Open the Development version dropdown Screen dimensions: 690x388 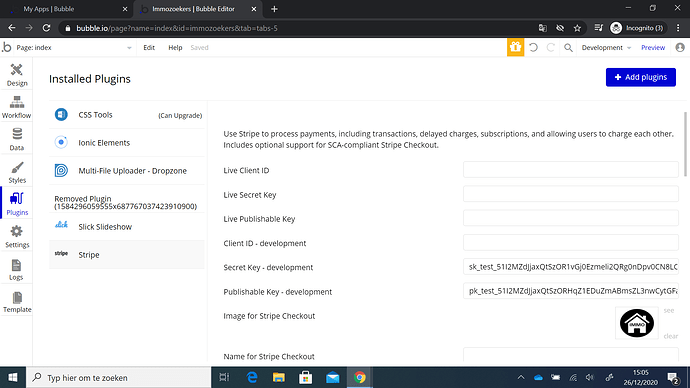[x=606, y=48]
